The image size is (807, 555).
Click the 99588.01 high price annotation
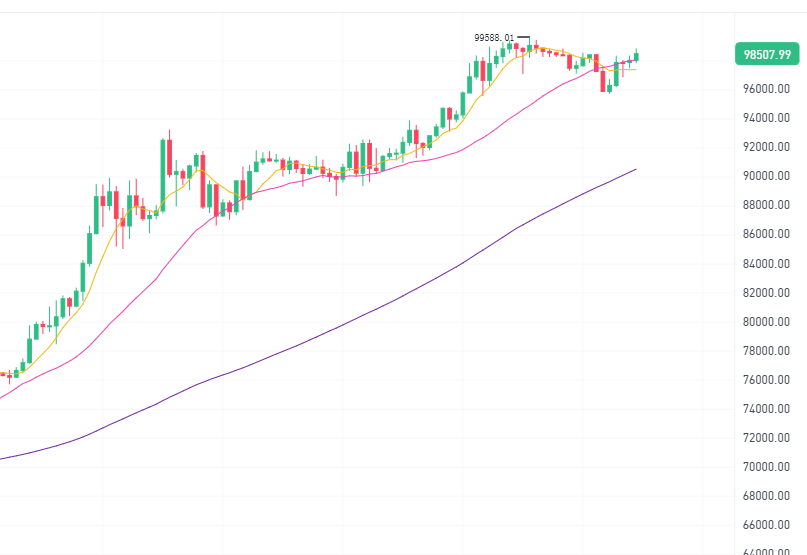click(494, 38)
